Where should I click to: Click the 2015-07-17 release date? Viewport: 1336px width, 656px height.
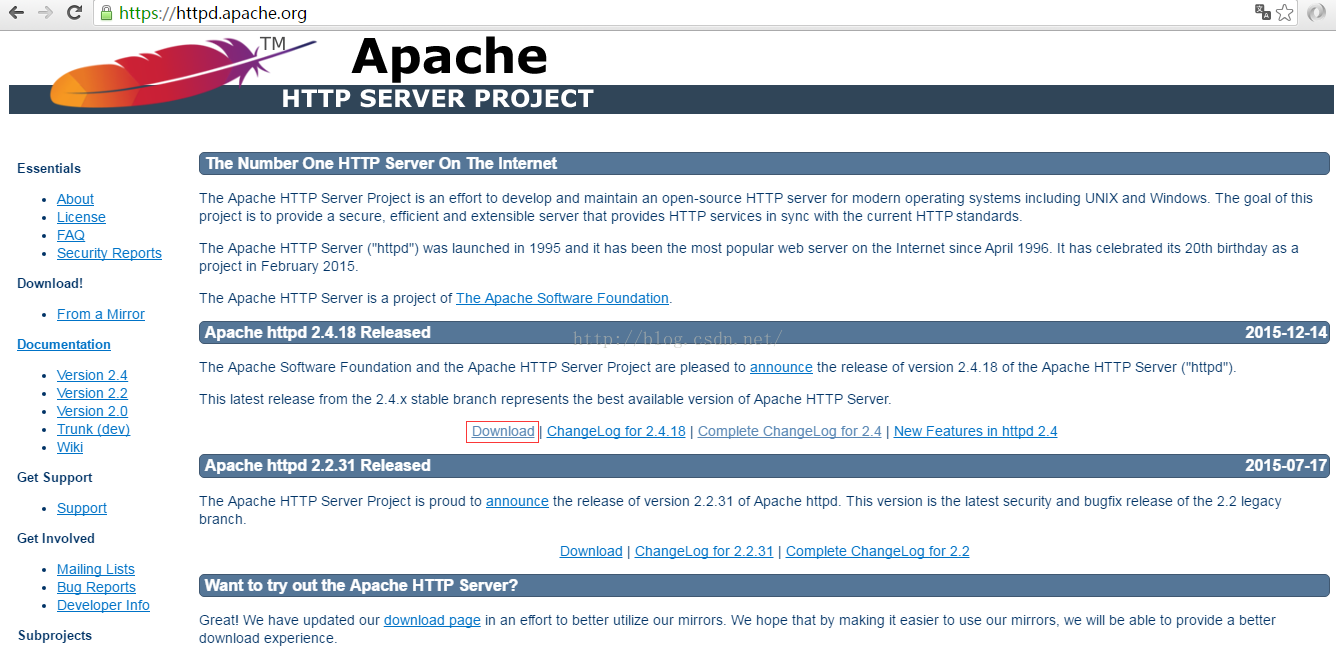click(x=1286, y=466)
